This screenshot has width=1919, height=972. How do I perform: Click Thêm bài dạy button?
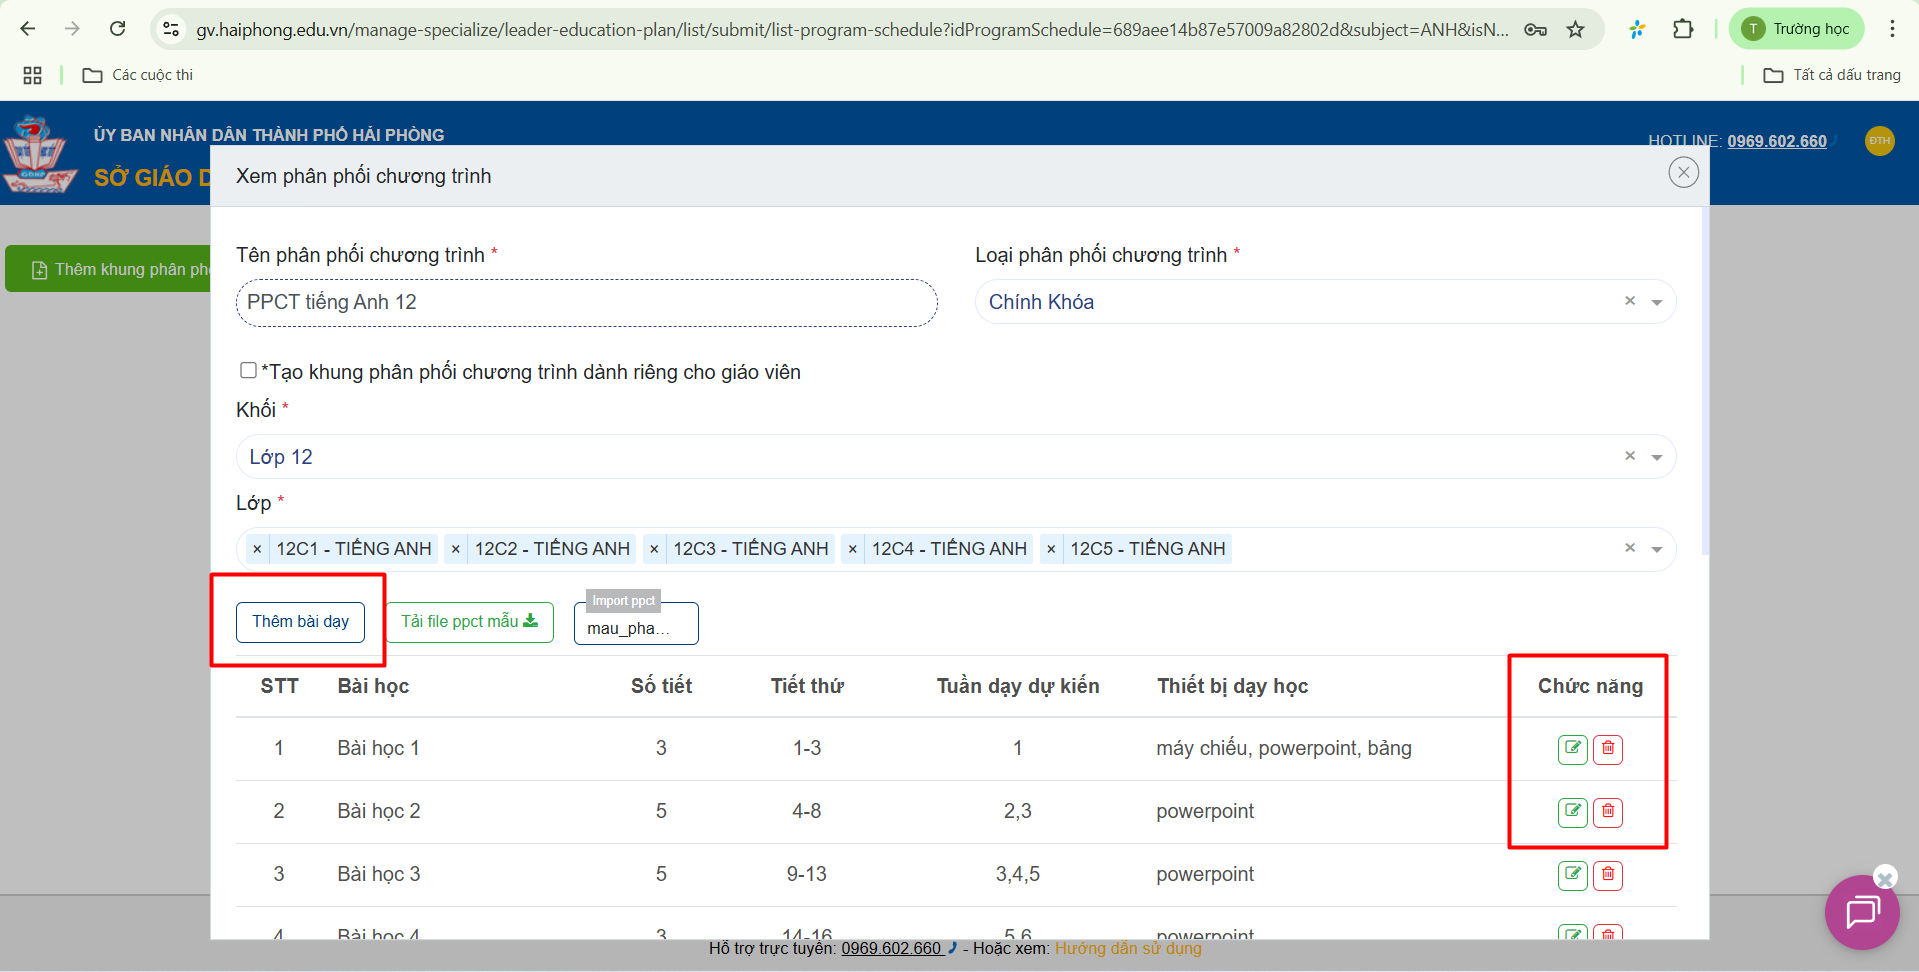pyautogui.click(x=300, y=622)
